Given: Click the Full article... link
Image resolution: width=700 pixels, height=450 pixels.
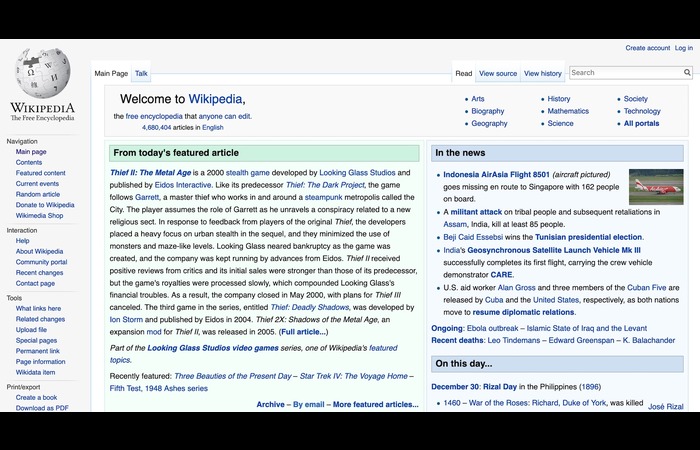Looking at the screenshot, I should (303, 332).
